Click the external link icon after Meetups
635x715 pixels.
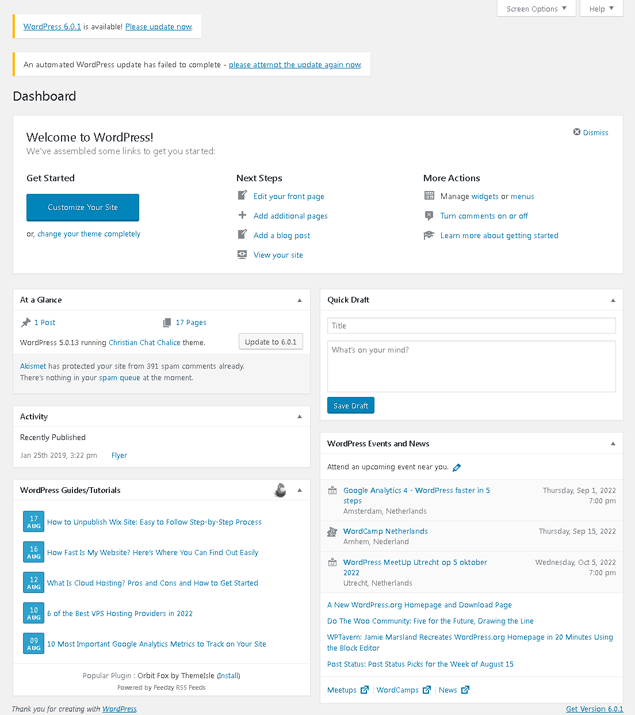(x=364, y=689)
